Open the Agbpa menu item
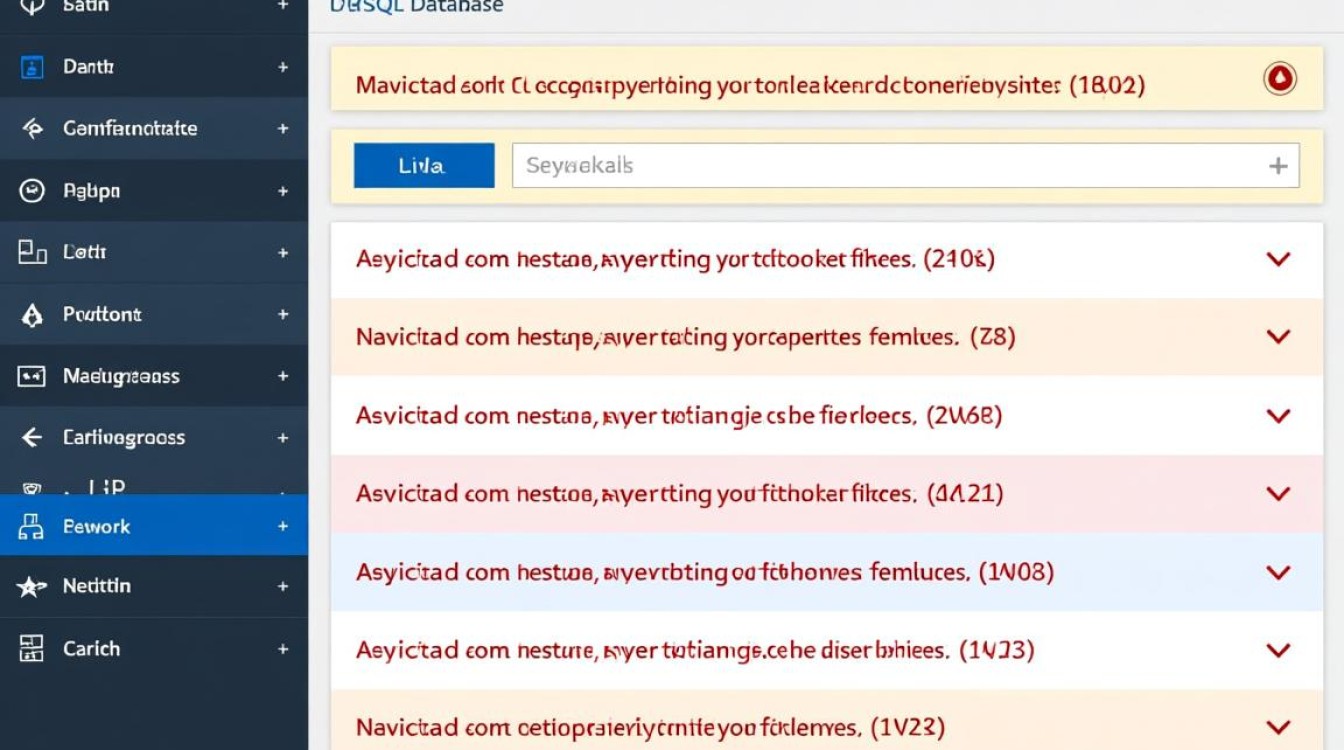The image size is (1344, 750). point(154,191)
